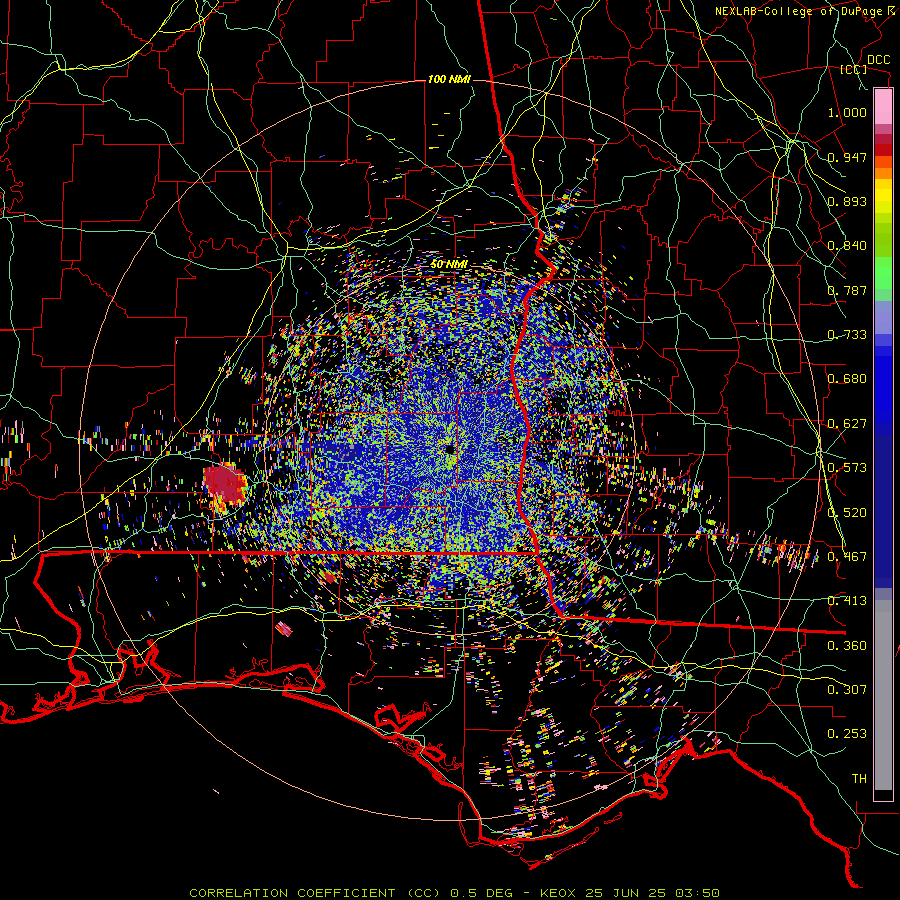
Task: Click the 0.893 legend value
Action: 847,201
